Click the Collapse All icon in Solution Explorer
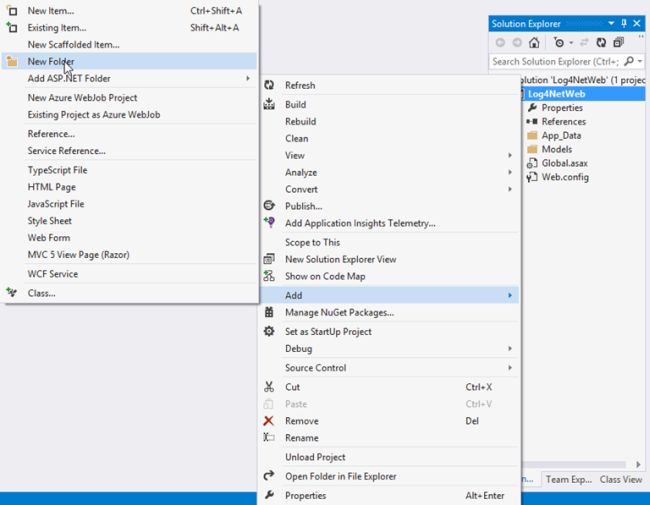Screen dimensions: 650x505 (618, 42)
